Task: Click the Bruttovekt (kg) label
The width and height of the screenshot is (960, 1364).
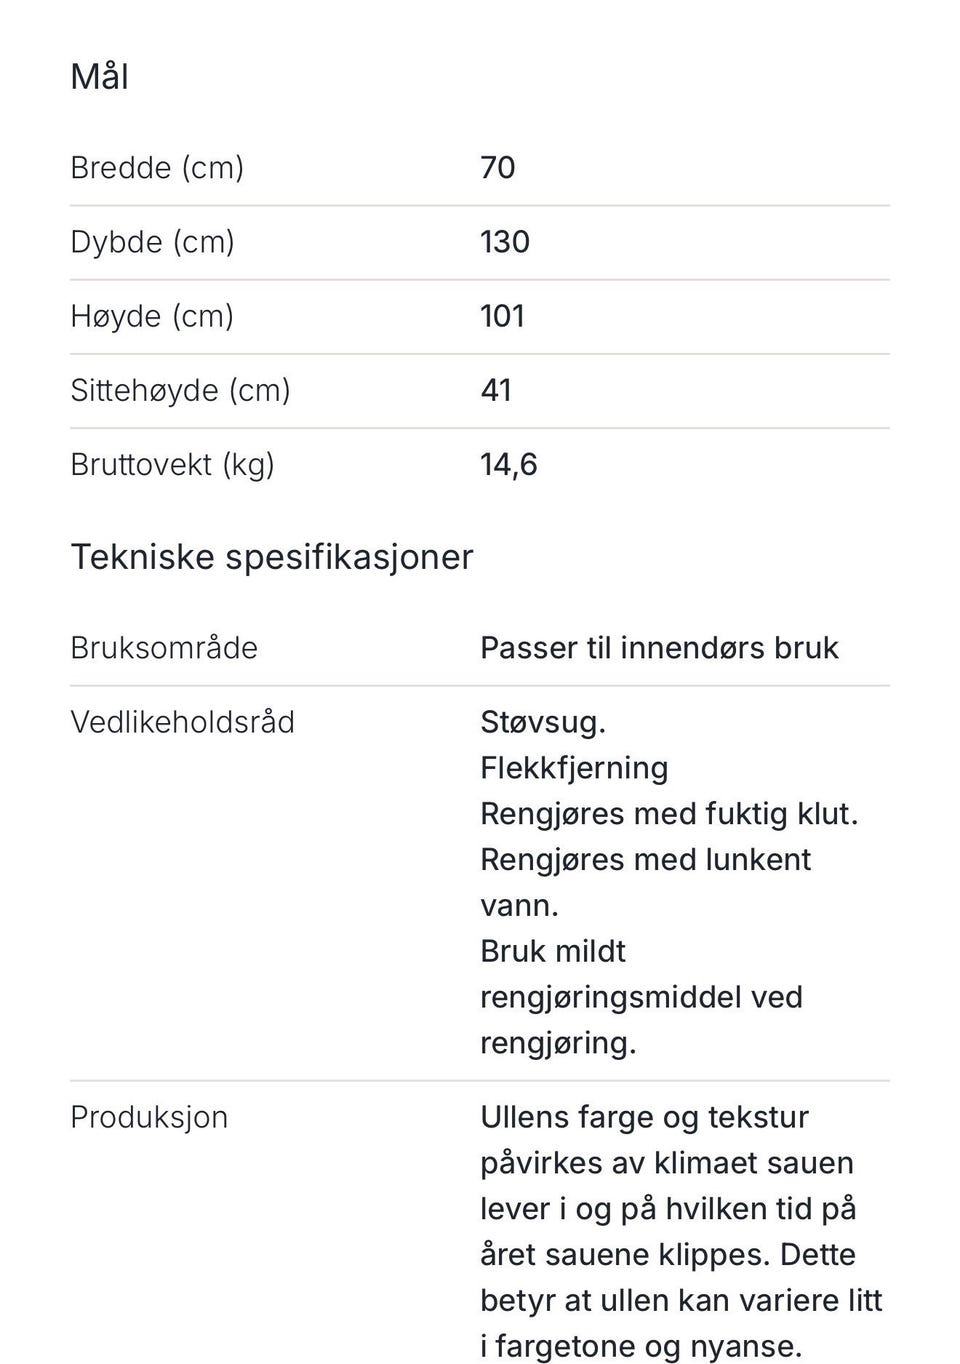Action: pyautogui.click(x=172, y=464)
